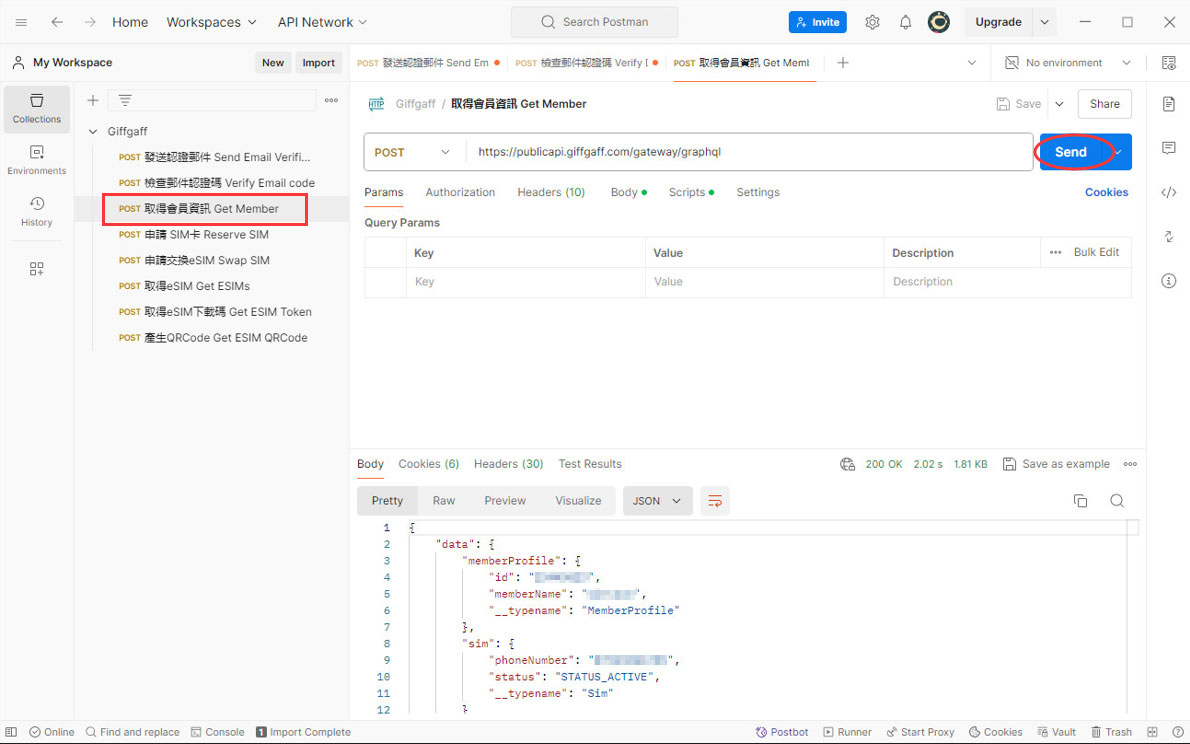
Task: Open the JSON format dropdown
Action: (x=657, y=501)
